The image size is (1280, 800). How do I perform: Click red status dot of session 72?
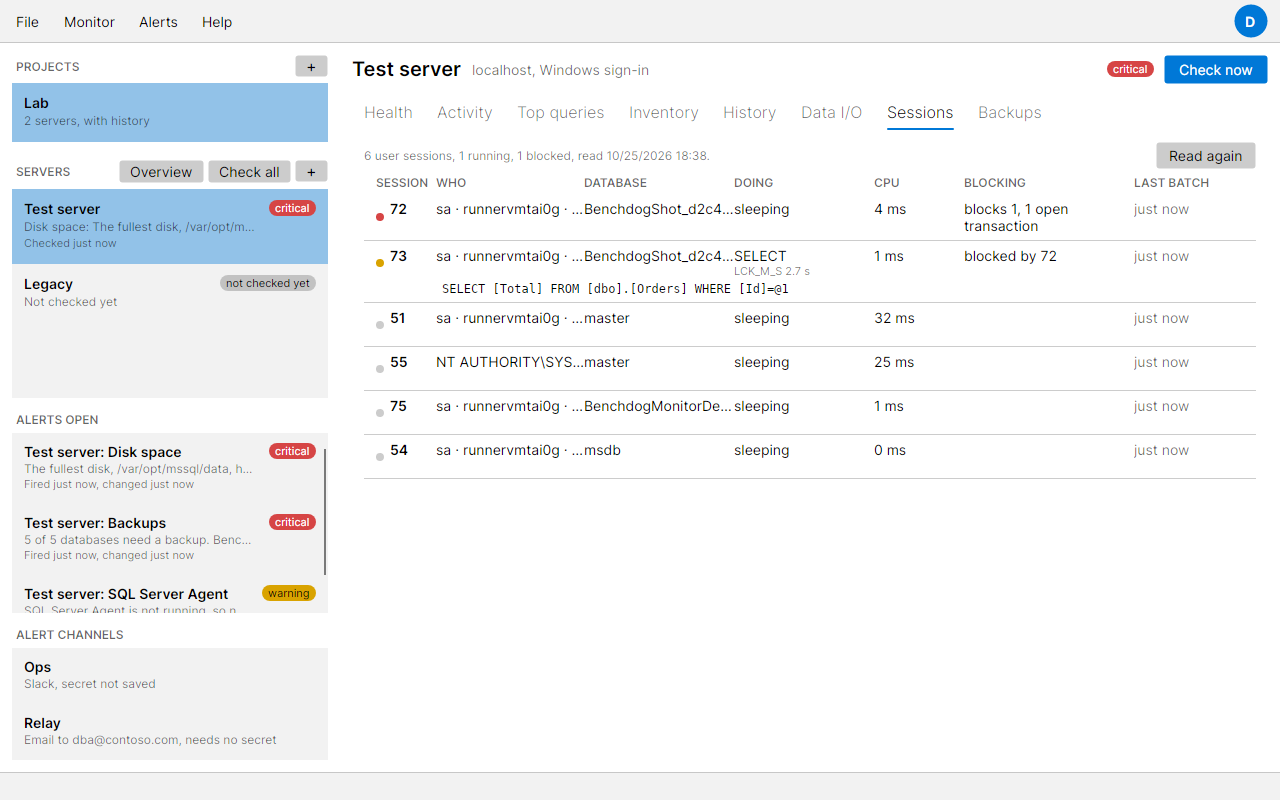(380, 216)
